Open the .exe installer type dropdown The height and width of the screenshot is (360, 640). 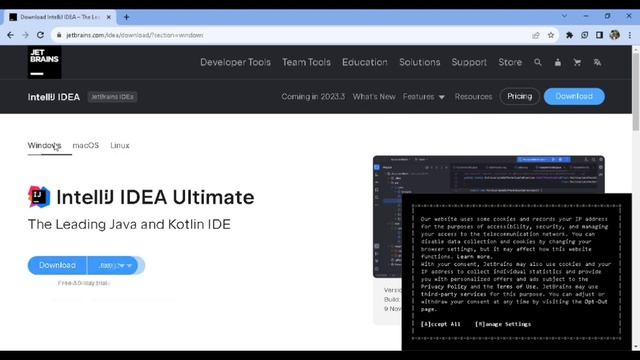[114, 265]
